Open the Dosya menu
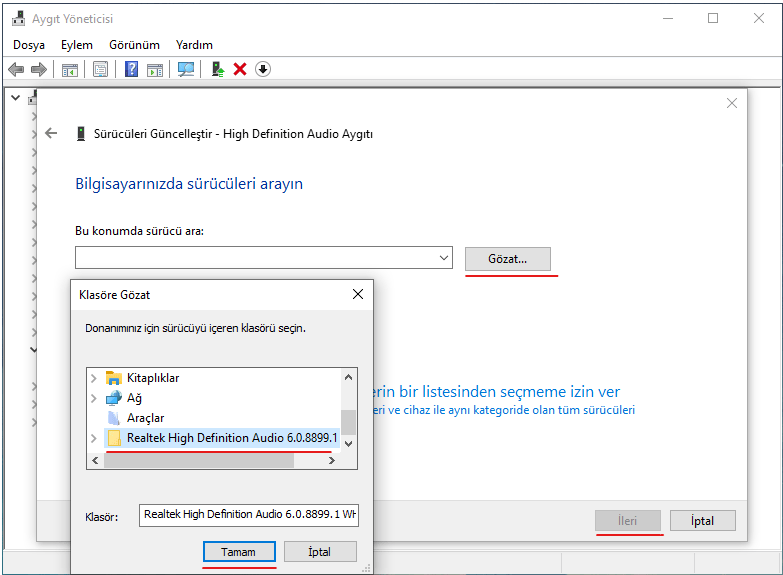This screenshot has width=783, height=575. coord(29,45)
